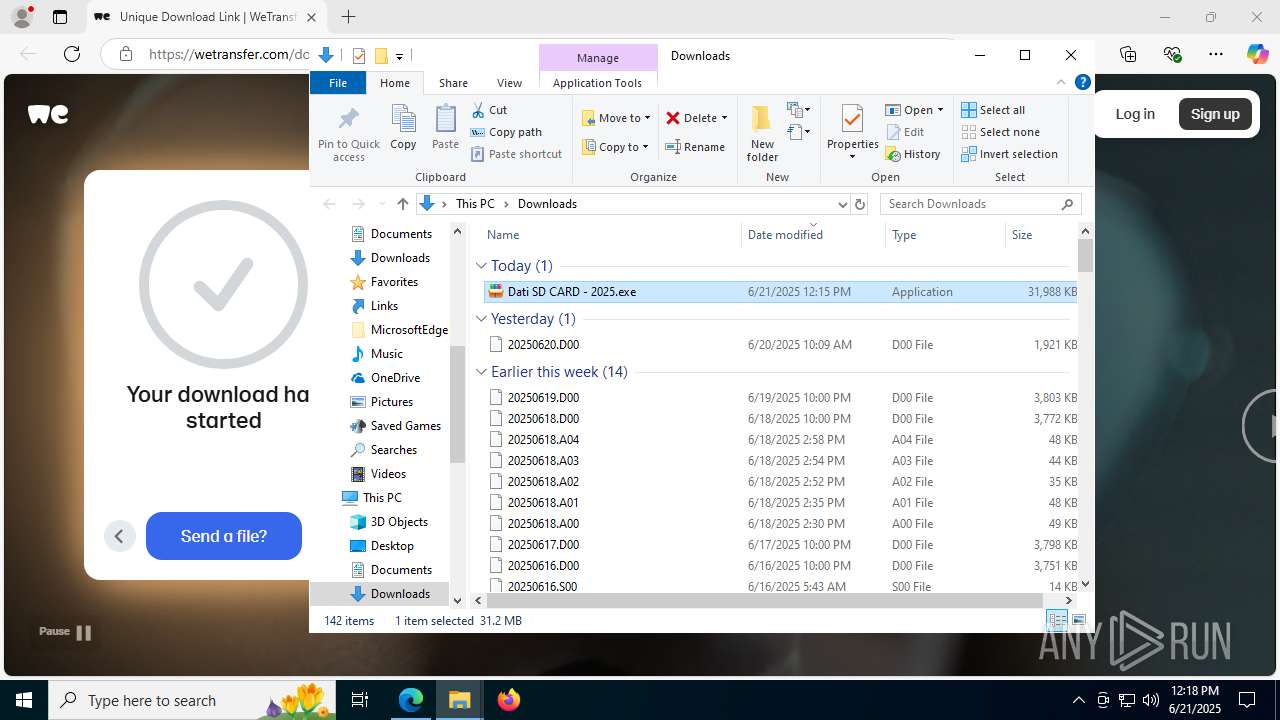The width and height of the screenshot is (1280, 720).
Task: Open taskbar notification center
Action: point(1247,700)
